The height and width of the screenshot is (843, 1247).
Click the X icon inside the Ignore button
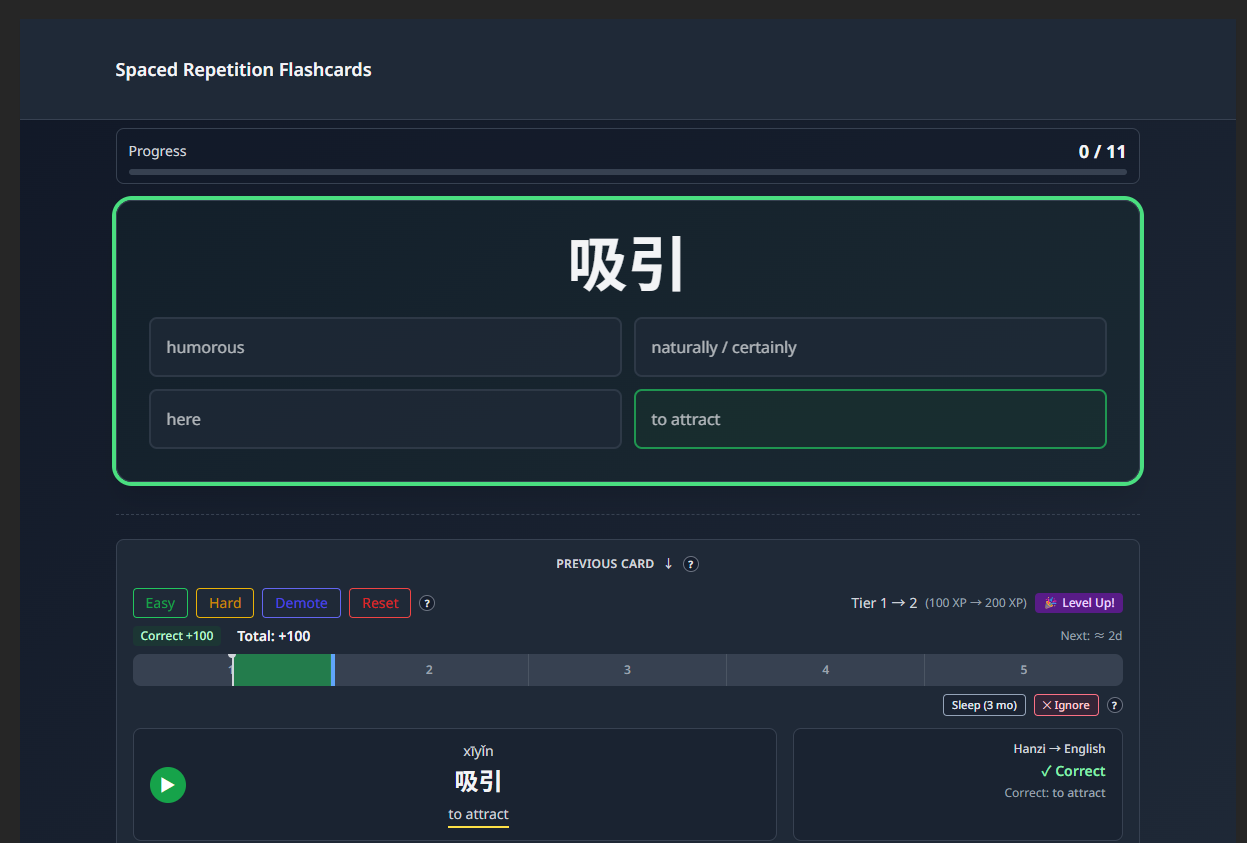[1045, 705]
